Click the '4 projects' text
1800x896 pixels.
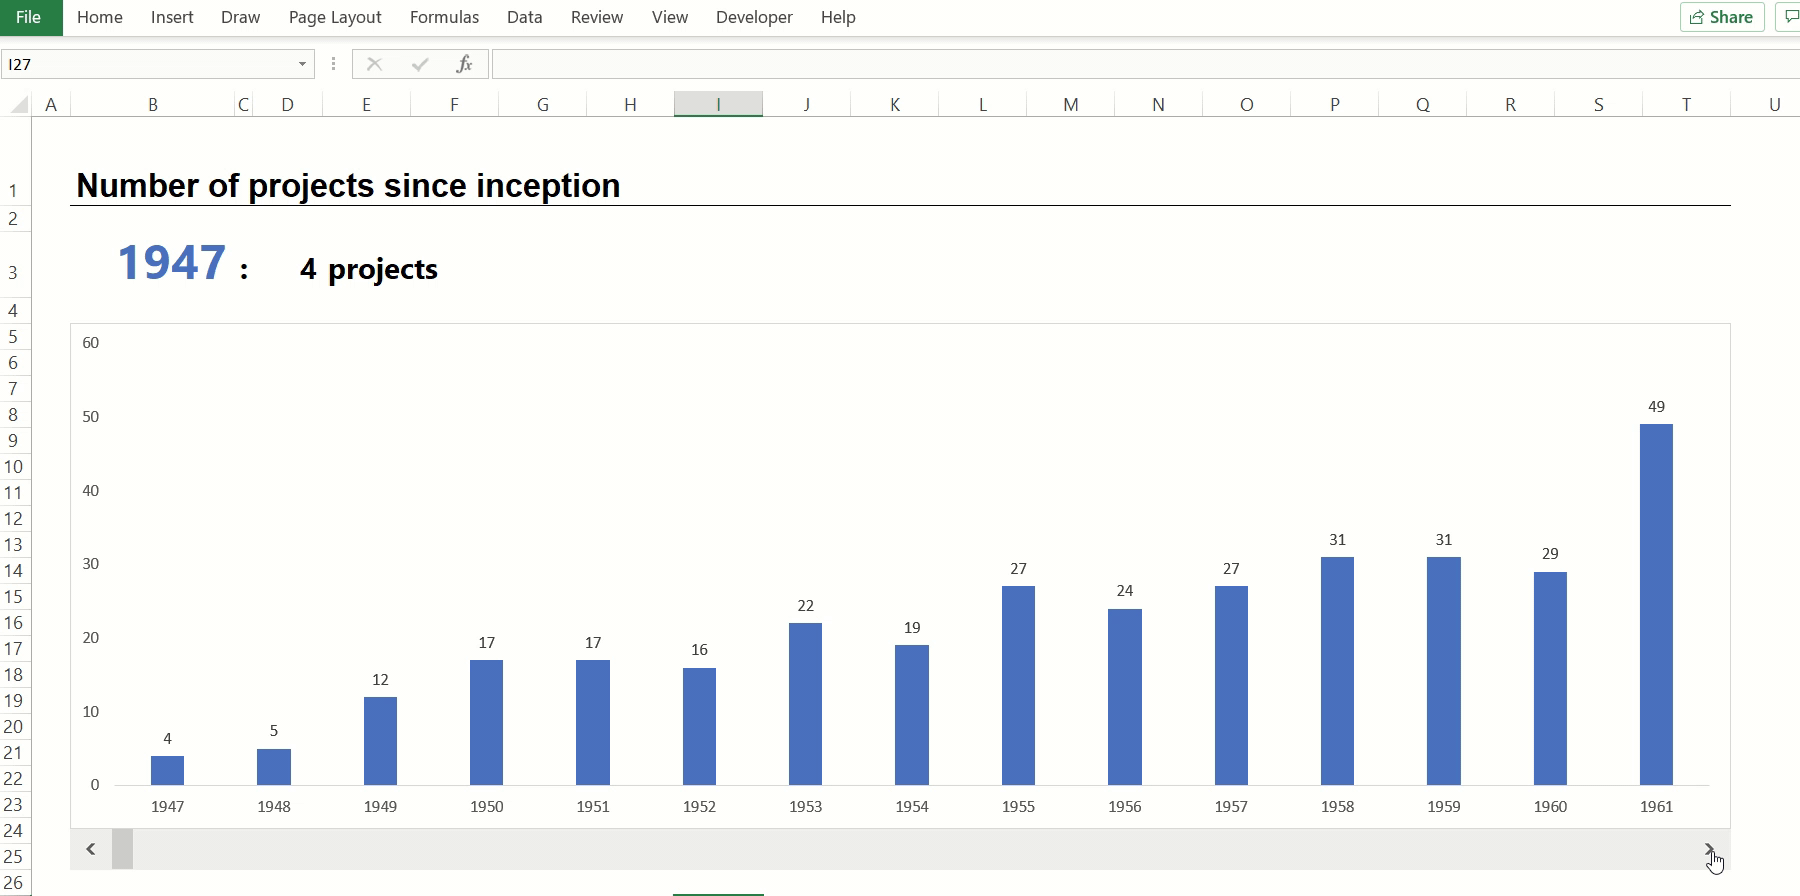coord(368,269)
